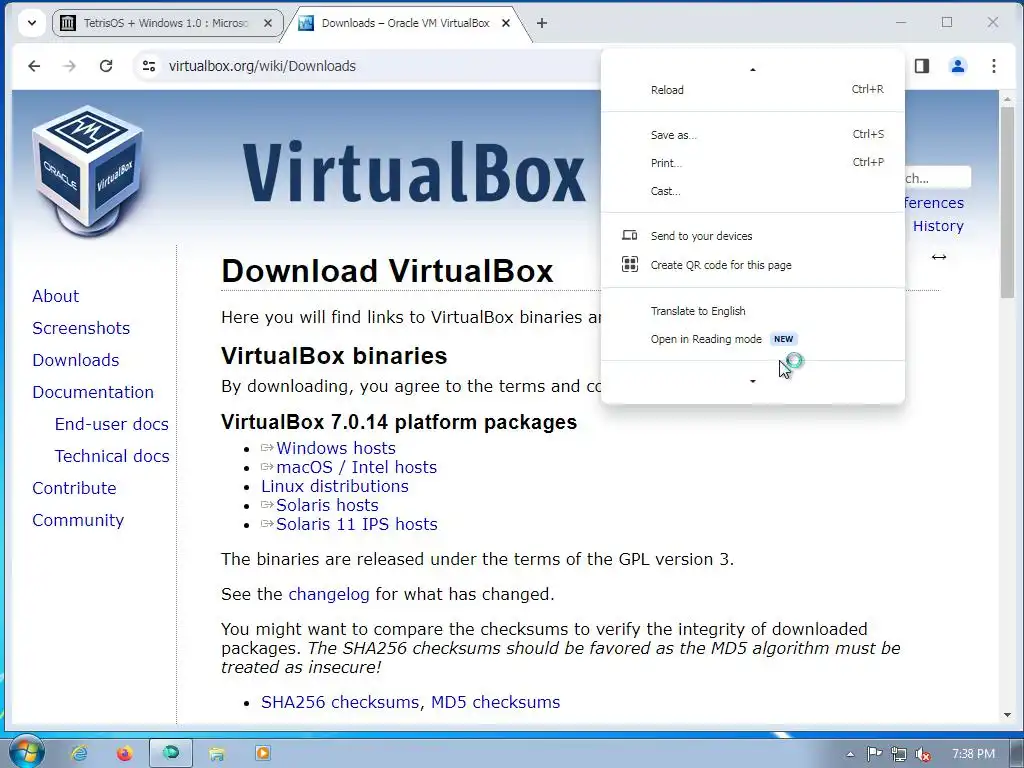Open Linux distributions link
Viewport: 1024px width, 768px height.
334,486
